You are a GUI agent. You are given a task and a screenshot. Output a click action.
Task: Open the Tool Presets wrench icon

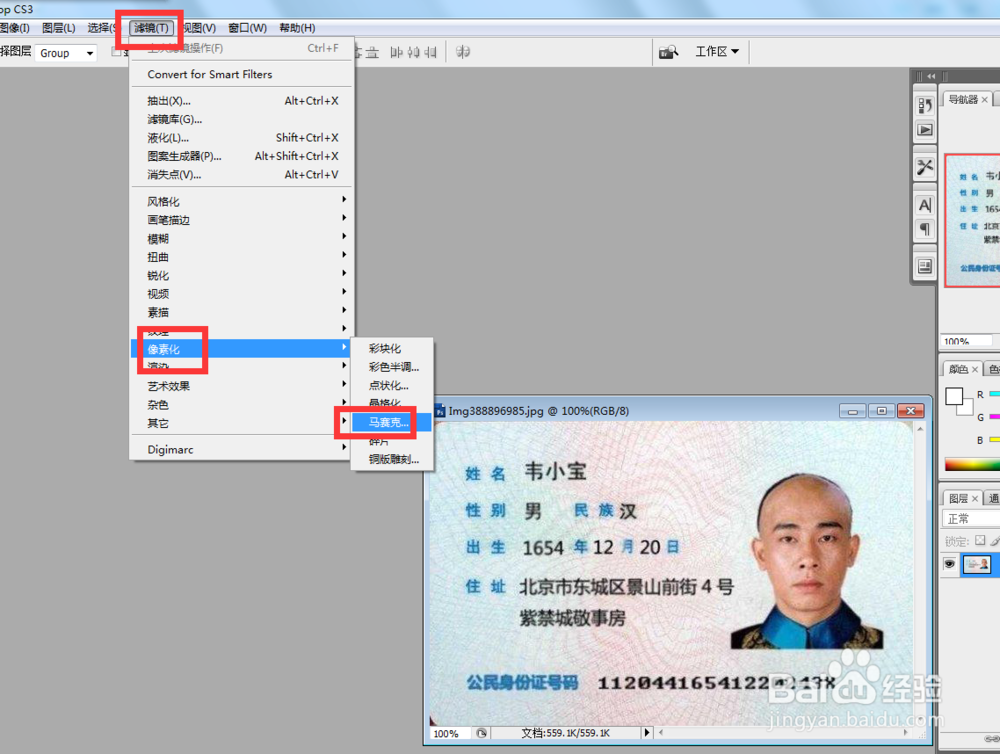pos(925,167)
